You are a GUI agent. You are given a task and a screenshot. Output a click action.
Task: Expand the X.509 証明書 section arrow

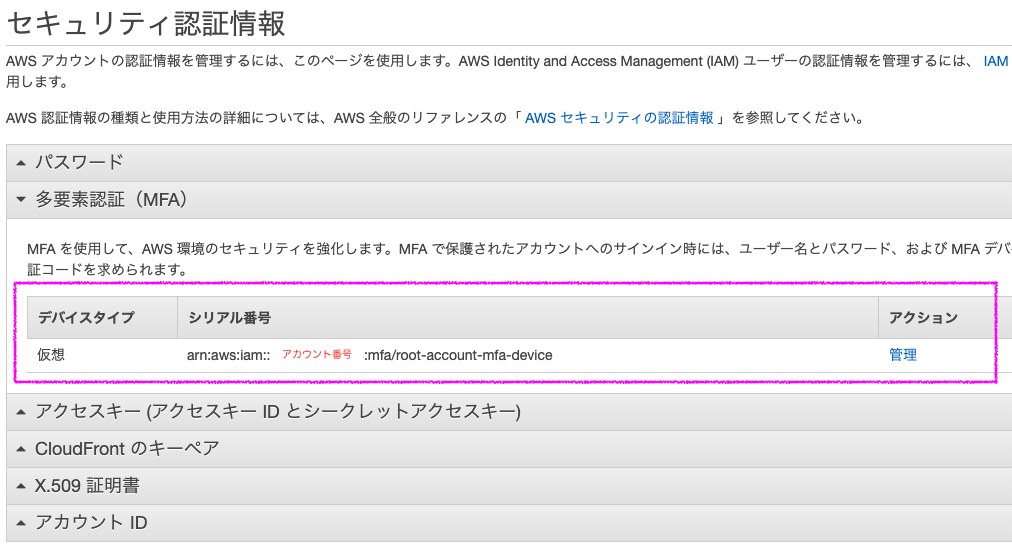coord(21,486)
